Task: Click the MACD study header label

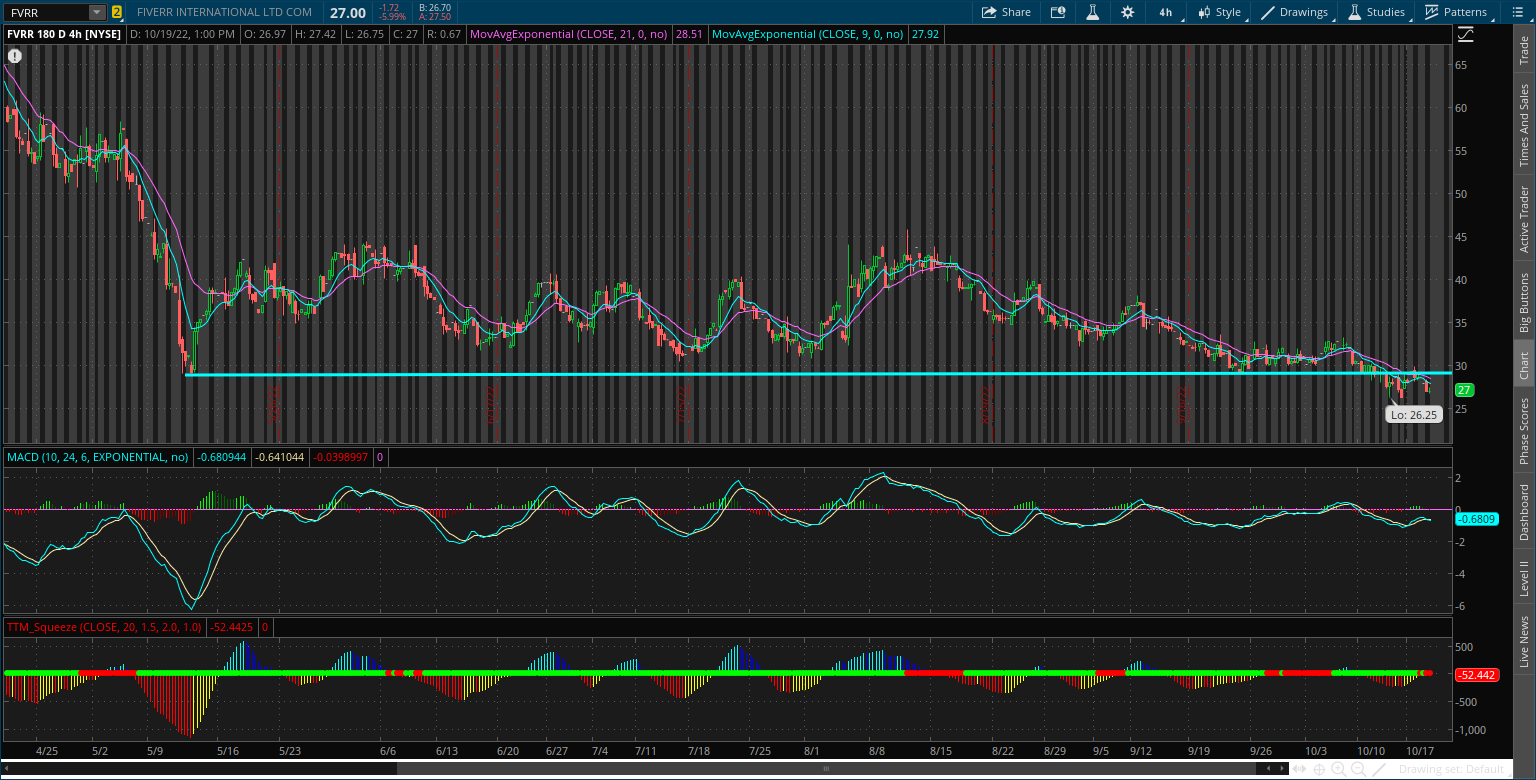Action: click(98, 457)
